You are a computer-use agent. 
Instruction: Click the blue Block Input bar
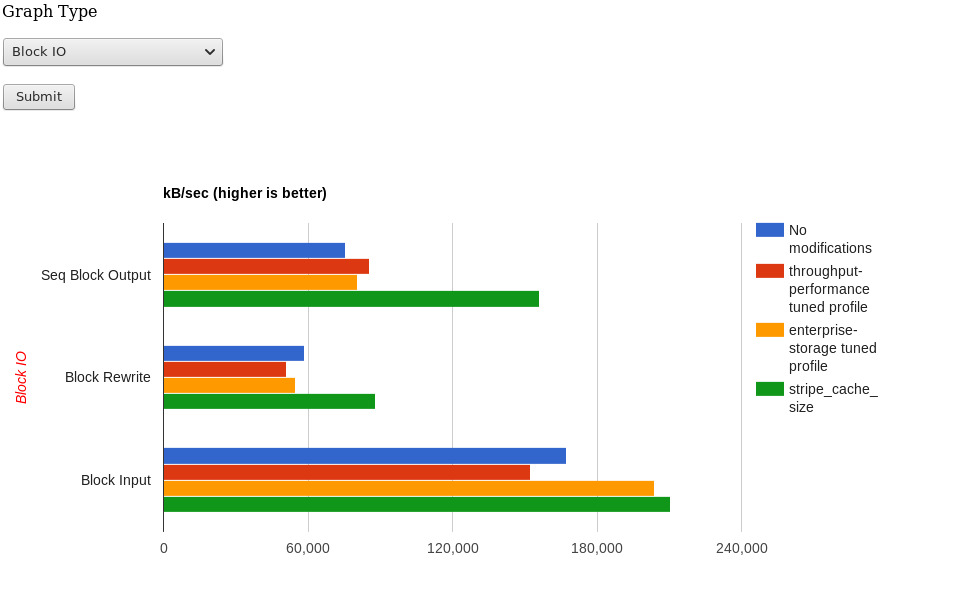364,456
